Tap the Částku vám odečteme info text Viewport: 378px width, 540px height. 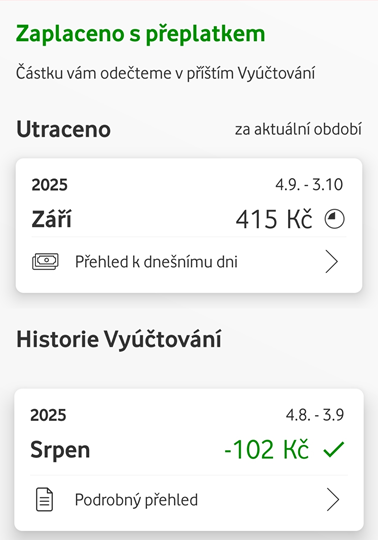(x=165, y=73)
